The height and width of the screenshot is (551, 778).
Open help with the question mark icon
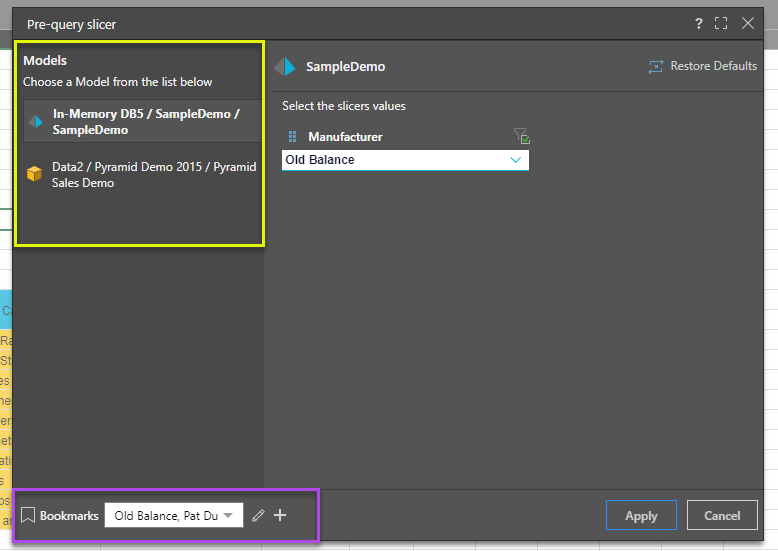[x=699, y=23]
